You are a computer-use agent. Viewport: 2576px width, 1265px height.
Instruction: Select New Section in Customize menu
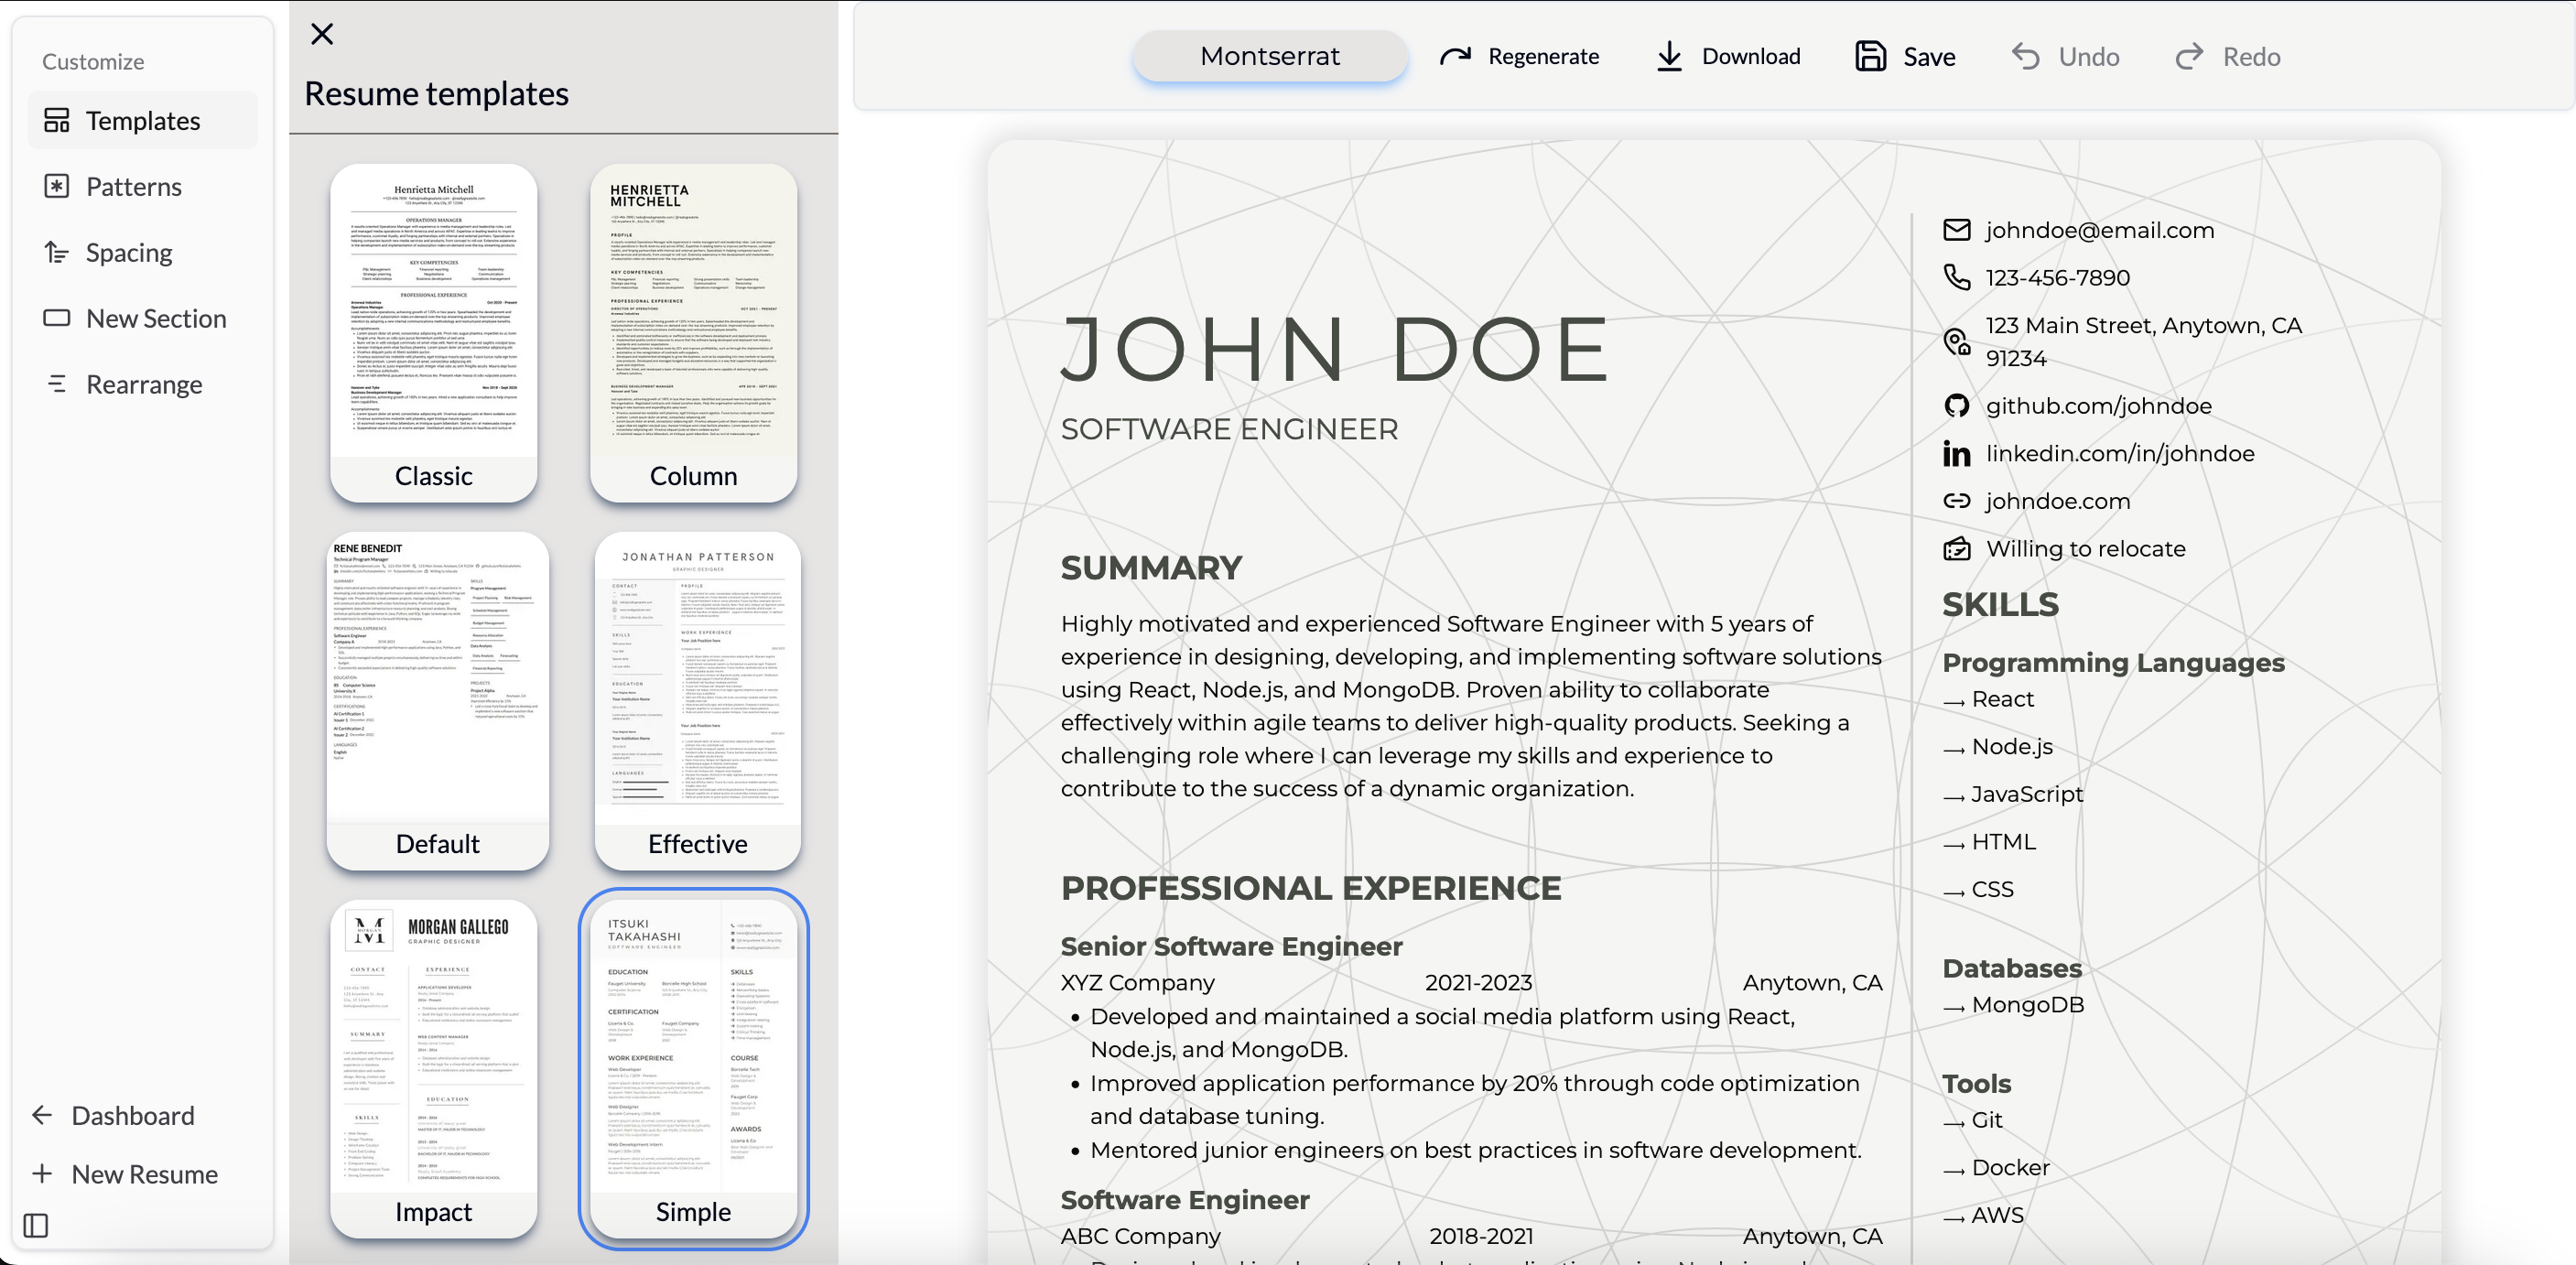[156, 318]
